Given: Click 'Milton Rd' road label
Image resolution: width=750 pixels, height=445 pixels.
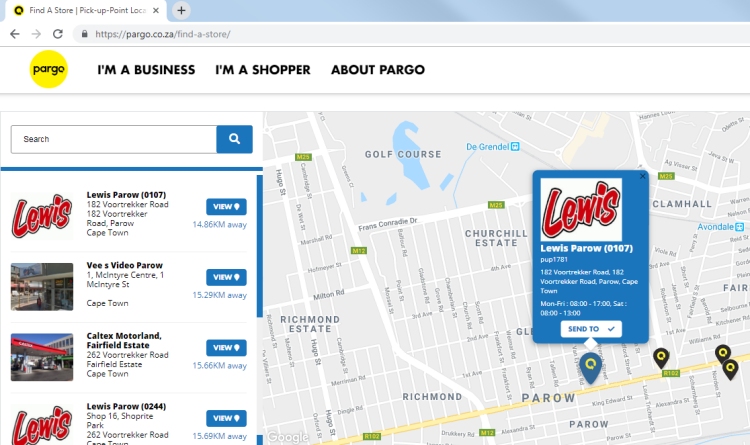Looking at the screenshot, I should (x=329, y=294).
